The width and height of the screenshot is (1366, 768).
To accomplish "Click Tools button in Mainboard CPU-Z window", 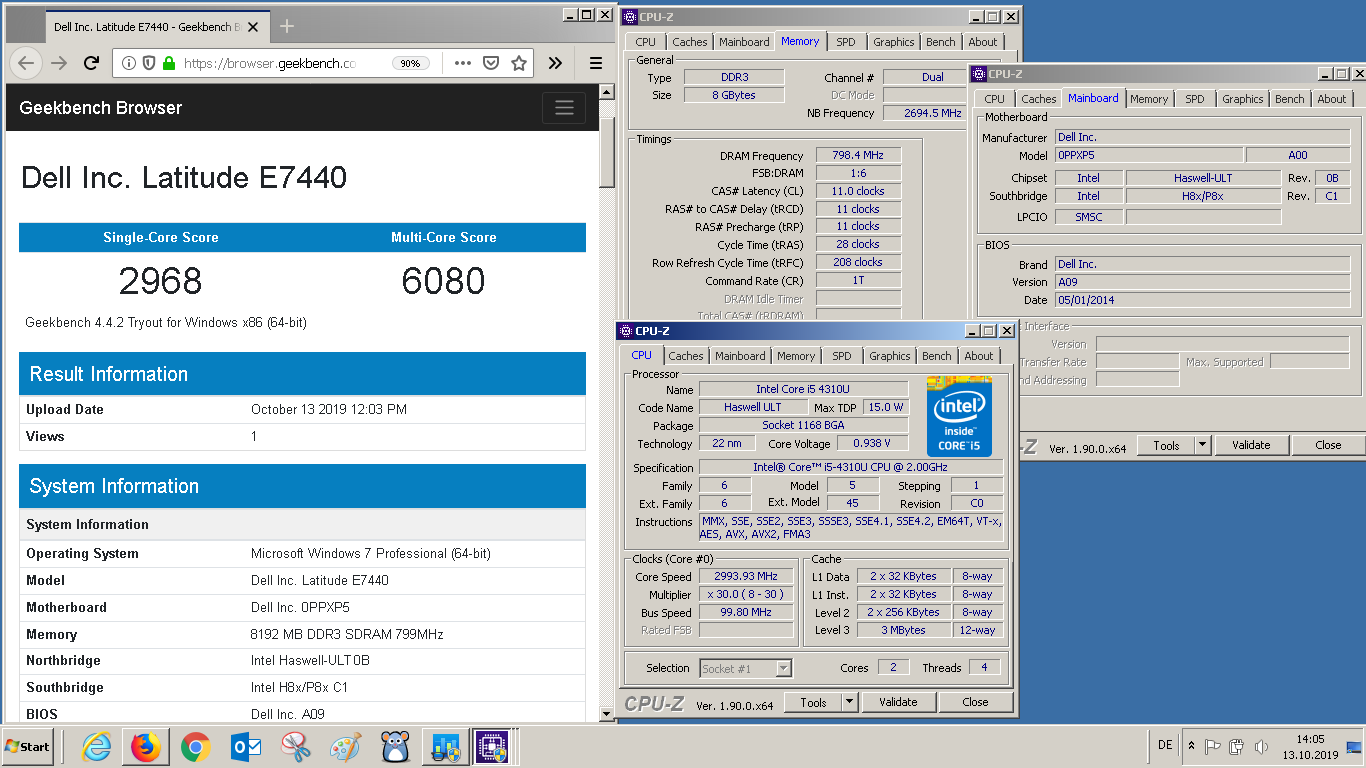I will [x=1166, y=446].
